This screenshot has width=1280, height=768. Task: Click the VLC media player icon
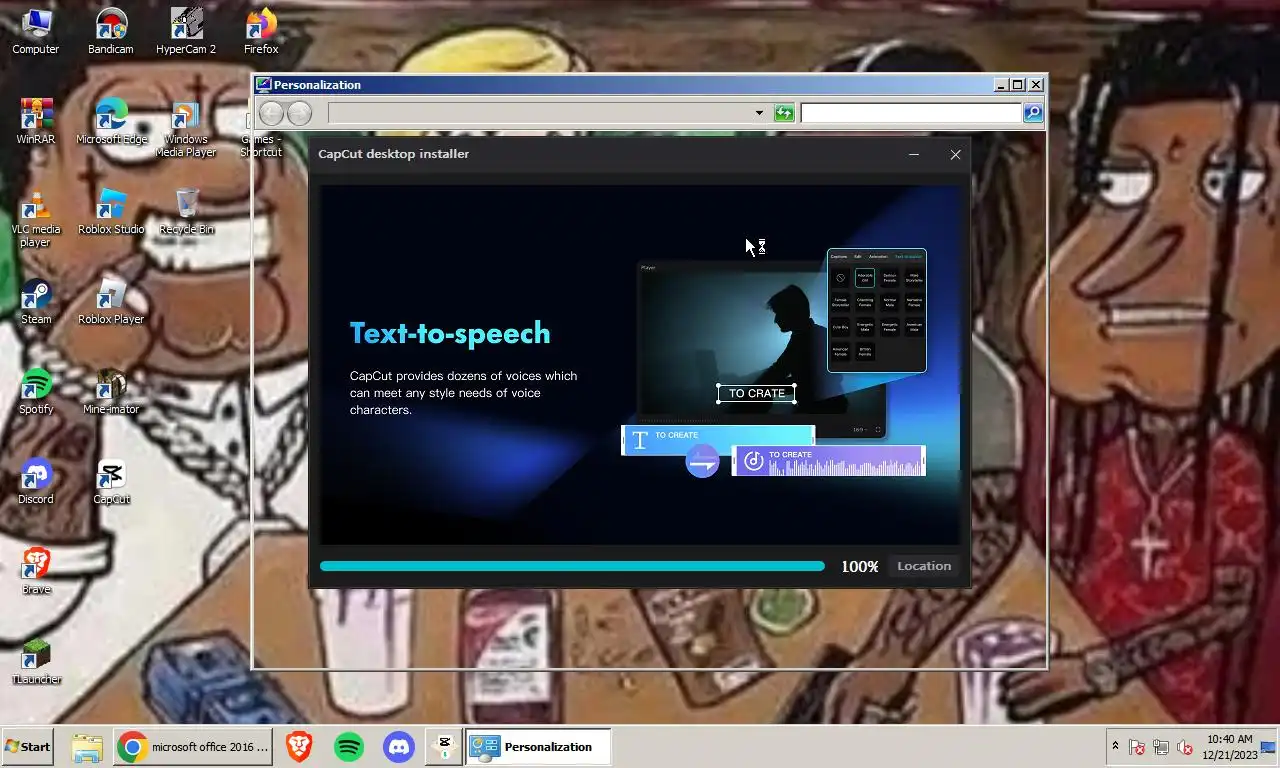click(x=35, y=218)
